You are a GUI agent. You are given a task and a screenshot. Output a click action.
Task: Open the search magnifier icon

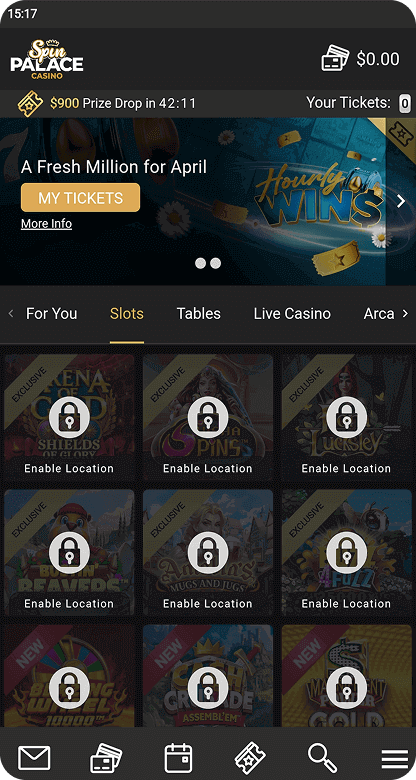click(x=322, y=758)
